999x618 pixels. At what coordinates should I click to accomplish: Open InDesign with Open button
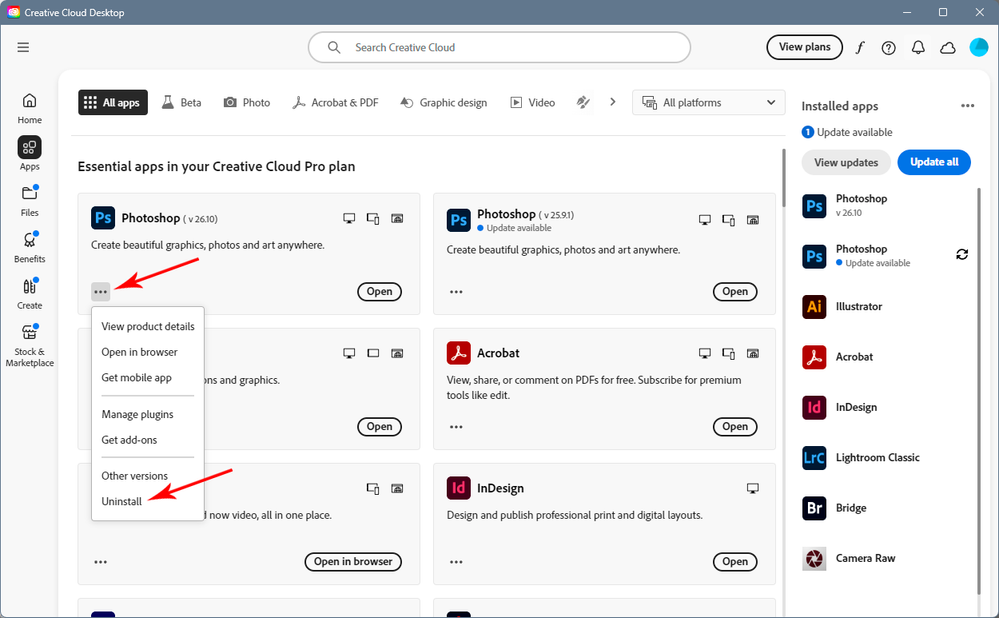tap(735, 561)
